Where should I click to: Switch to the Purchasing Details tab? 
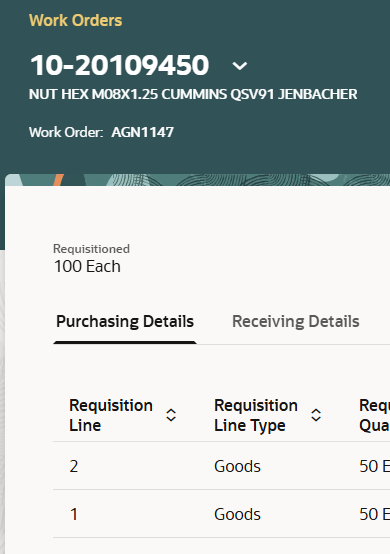(125, 322)
